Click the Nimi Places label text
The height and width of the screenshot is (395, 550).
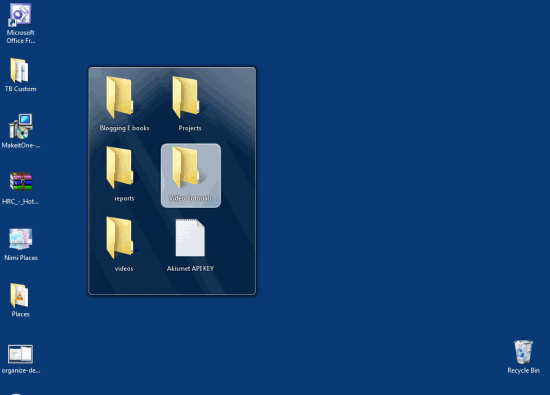(21, 257)
